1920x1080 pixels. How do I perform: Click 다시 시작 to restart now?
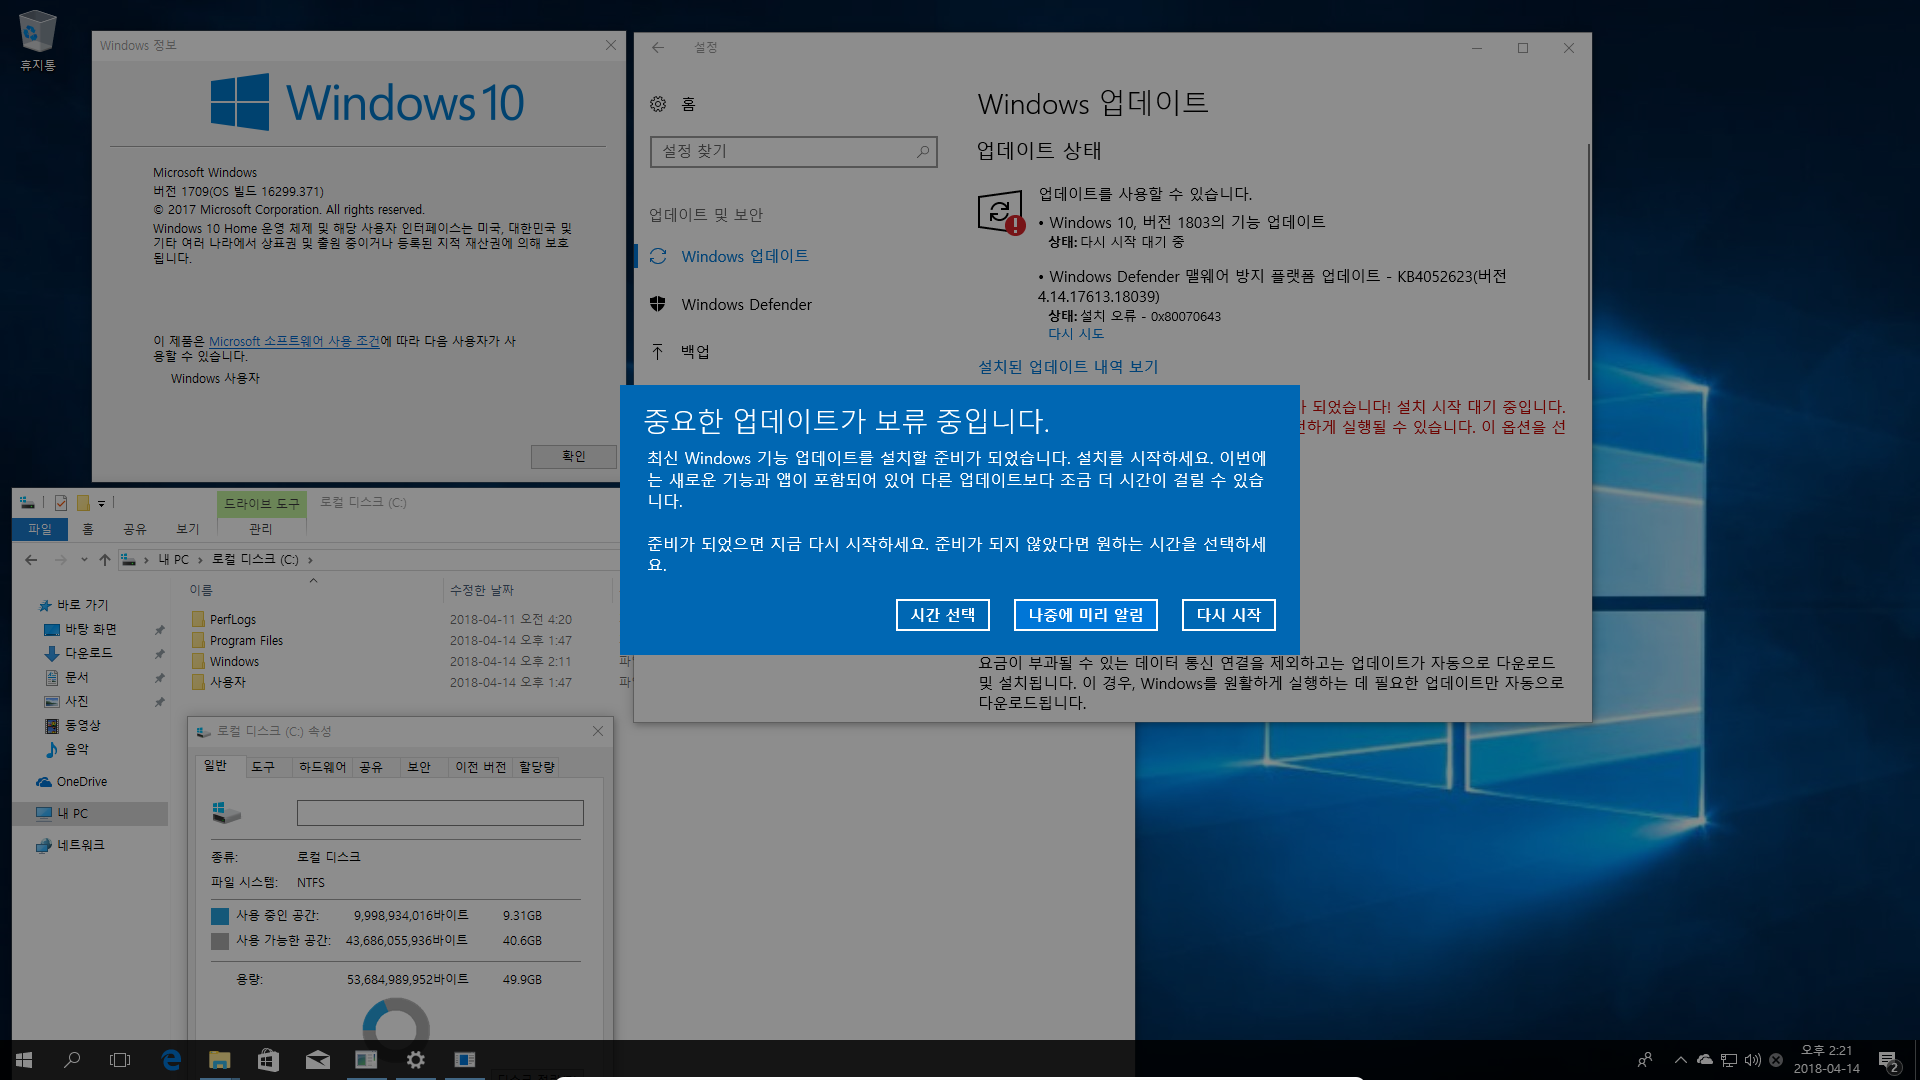pos(1228,615)
